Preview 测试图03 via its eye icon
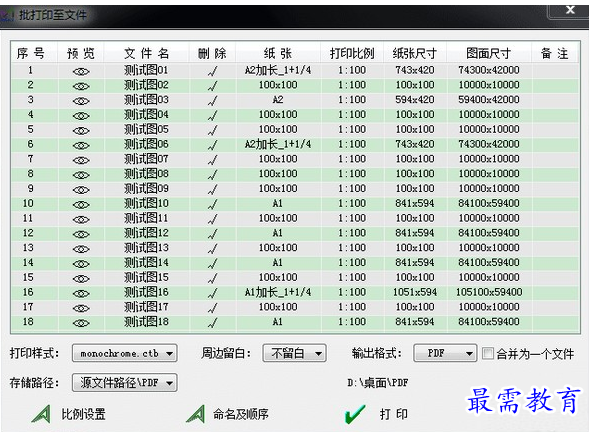The image size is (589, 432). point(81,101)
